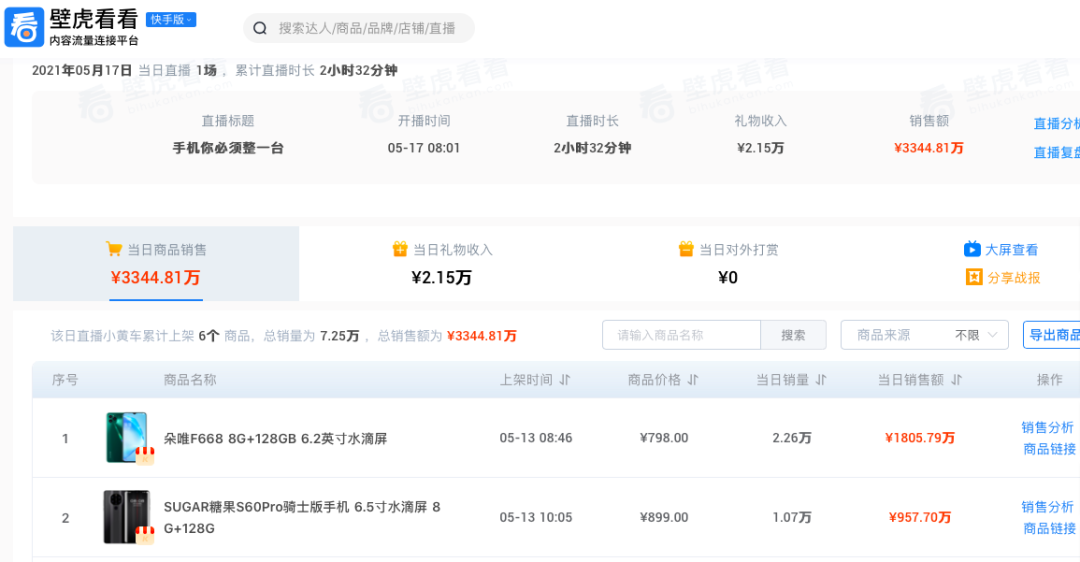Click the gift icon beside 当日对外打赏
This screenshot has width=1080, height=562.
pos(686,249)
